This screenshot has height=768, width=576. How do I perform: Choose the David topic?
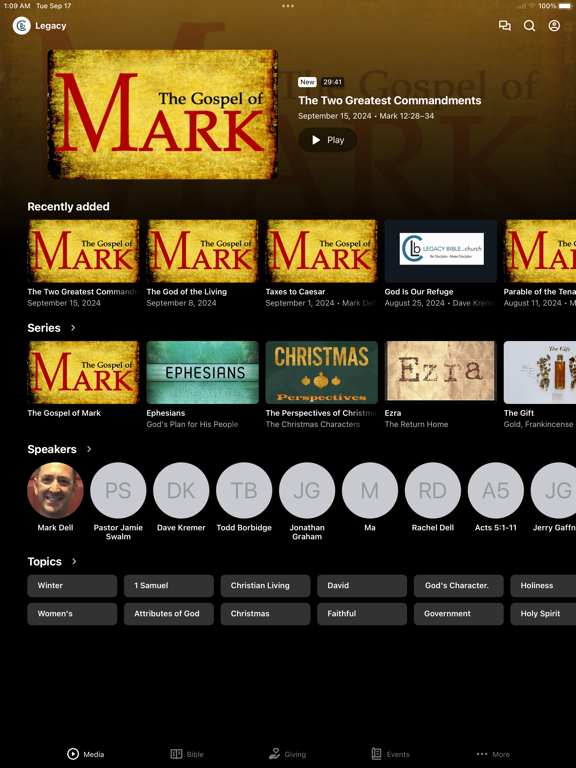[362, 586]
